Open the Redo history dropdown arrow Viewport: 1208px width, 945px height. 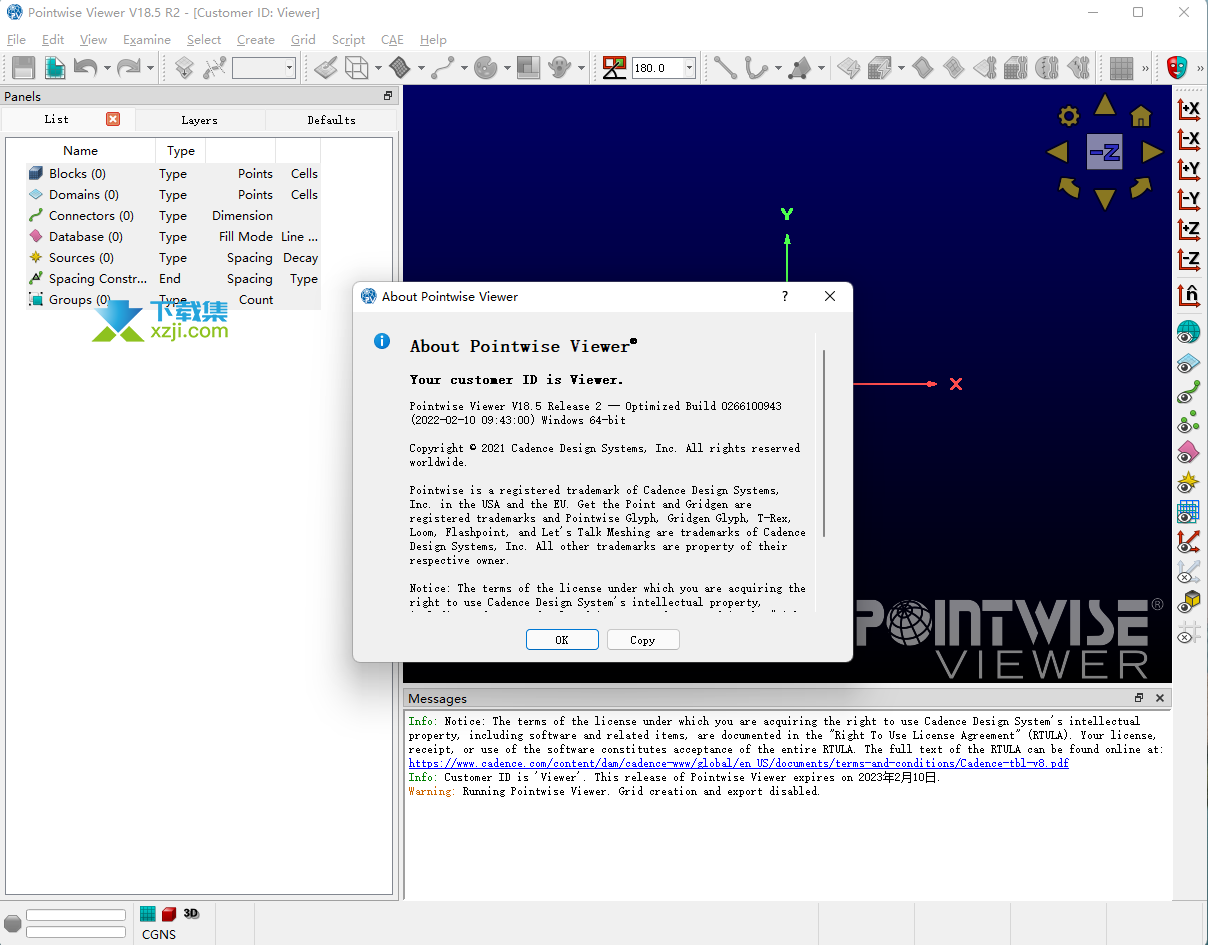150,69
